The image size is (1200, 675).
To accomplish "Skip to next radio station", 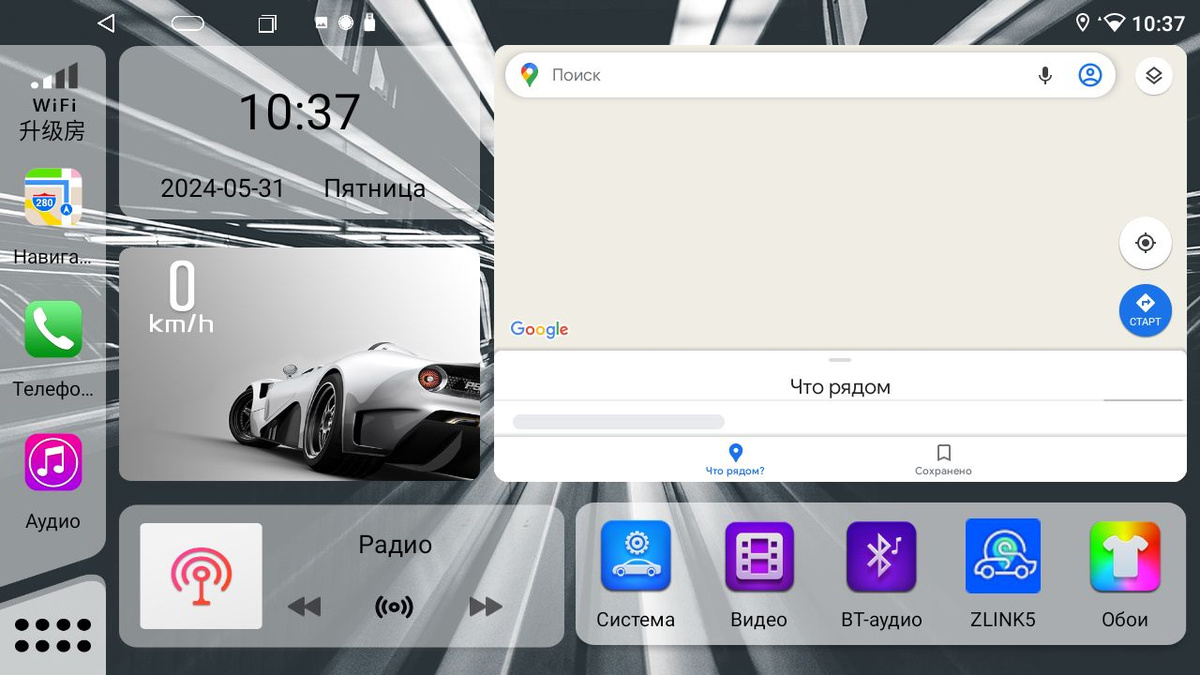I will [x=485, y=606].
